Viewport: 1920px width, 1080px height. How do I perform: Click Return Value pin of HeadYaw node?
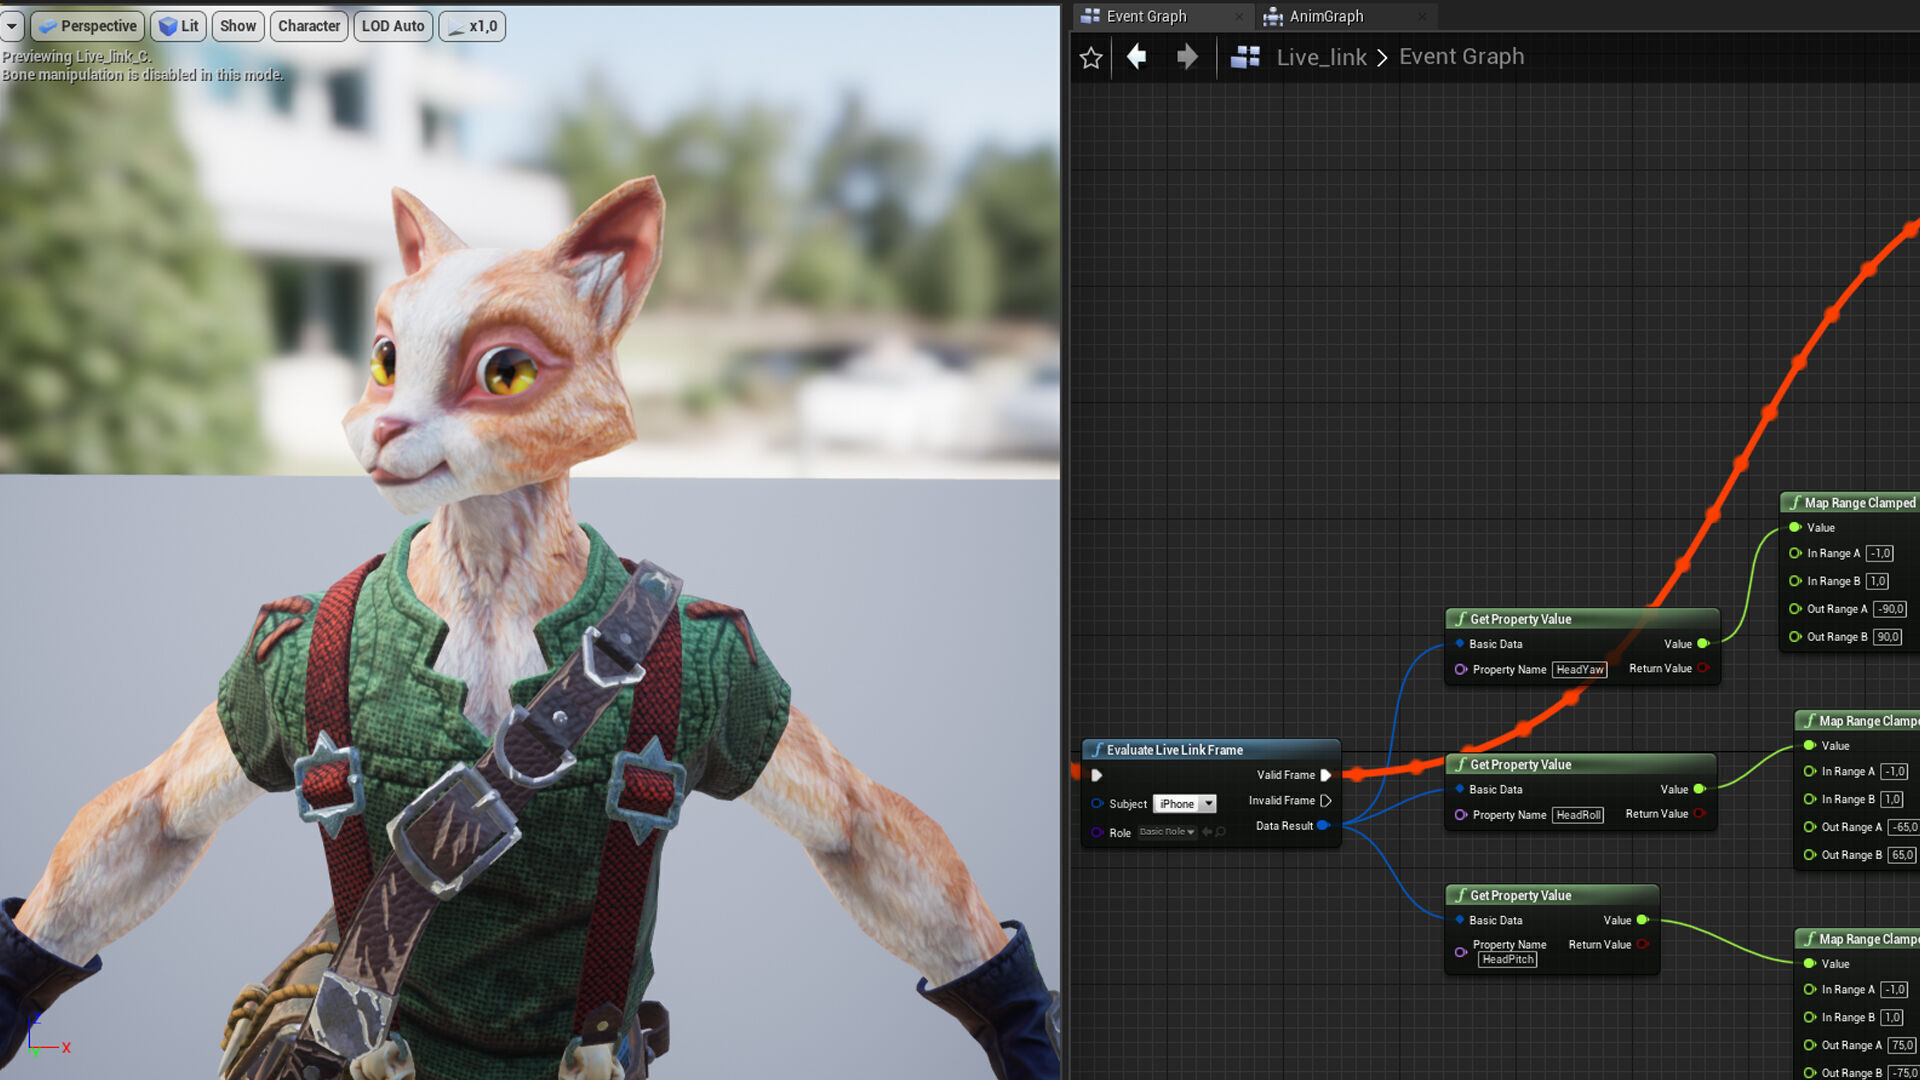[x=1702, y=669]
